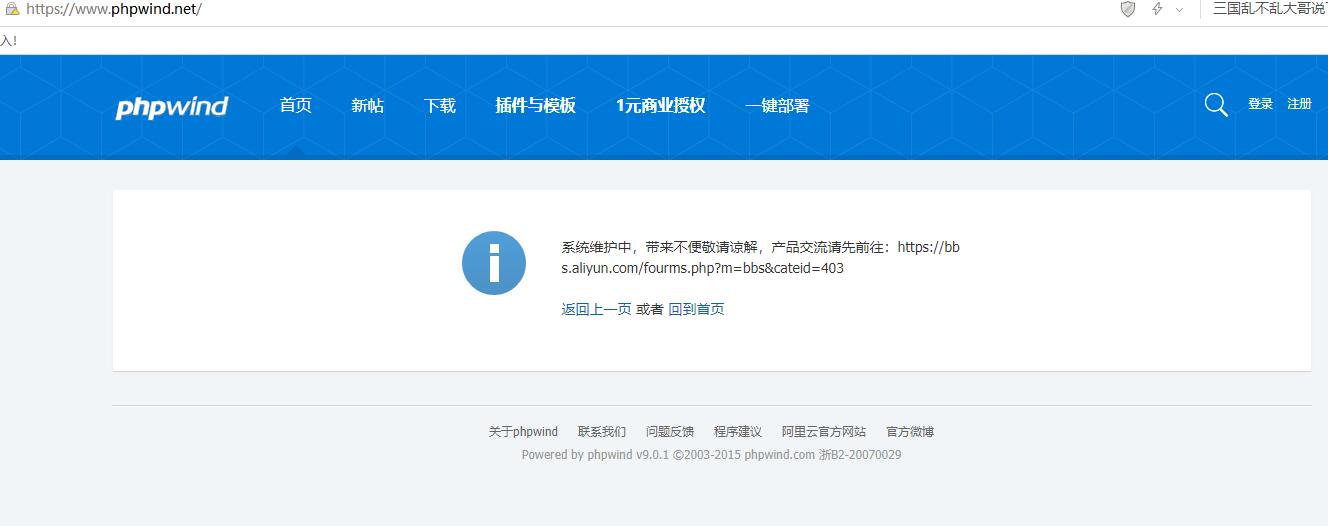This screenshot has height=526, width=1328.
Task: Click the blue info circle icon
Action: [x=494, y=263]
